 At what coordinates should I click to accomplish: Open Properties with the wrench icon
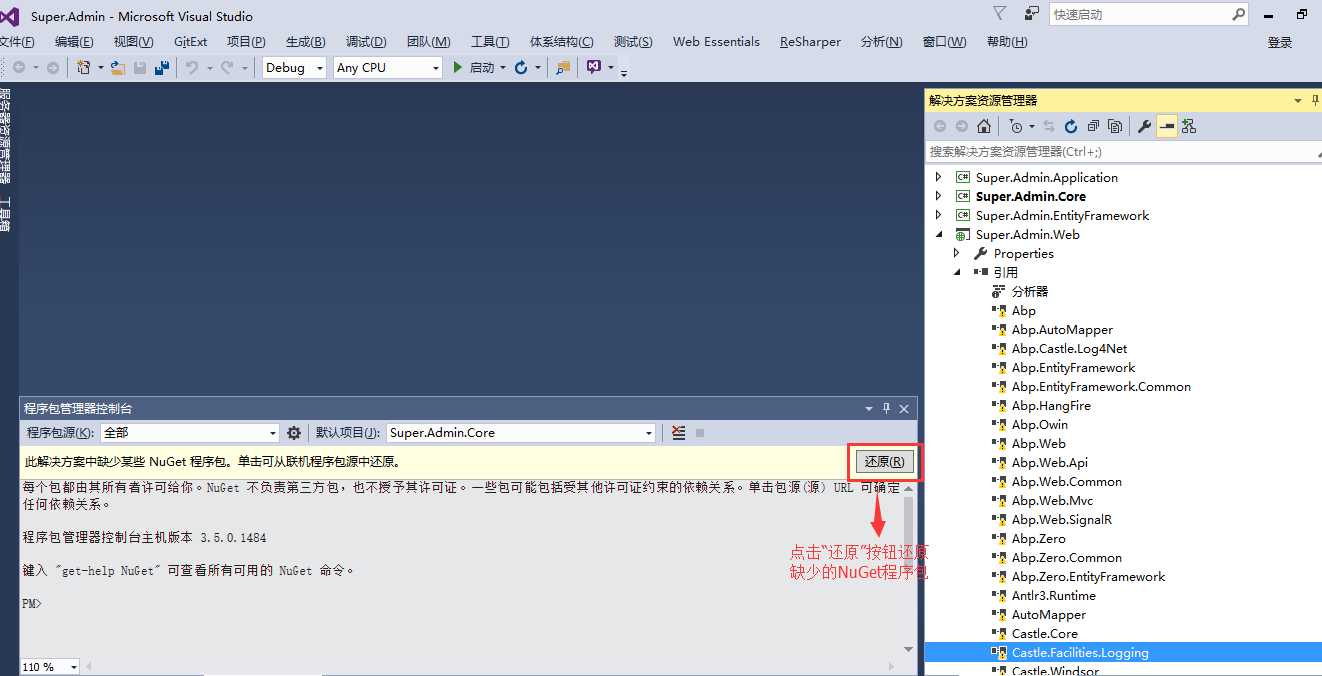[1145, 126]
